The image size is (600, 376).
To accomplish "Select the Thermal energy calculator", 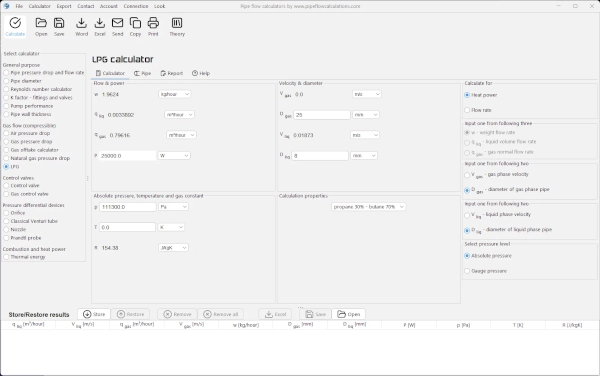I will (x=24, y=257).
